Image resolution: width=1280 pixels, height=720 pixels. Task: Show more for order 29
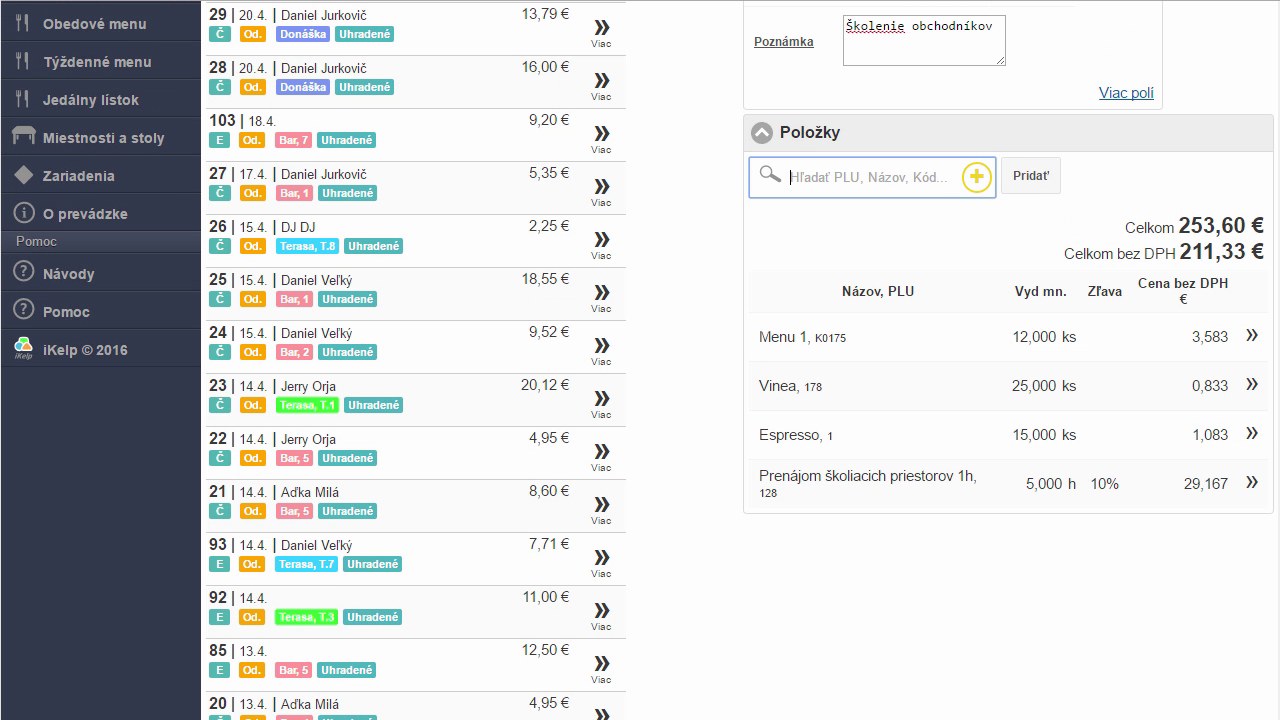coord(601,33)
